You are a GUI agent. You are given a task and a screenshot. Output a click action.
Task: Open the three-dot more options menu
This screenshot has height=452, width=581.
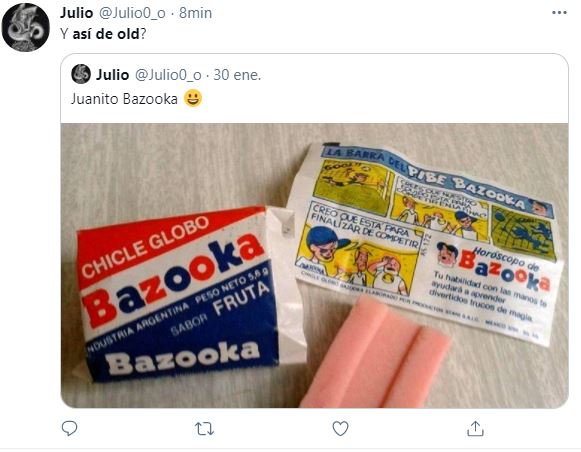[x=559, y=13]
